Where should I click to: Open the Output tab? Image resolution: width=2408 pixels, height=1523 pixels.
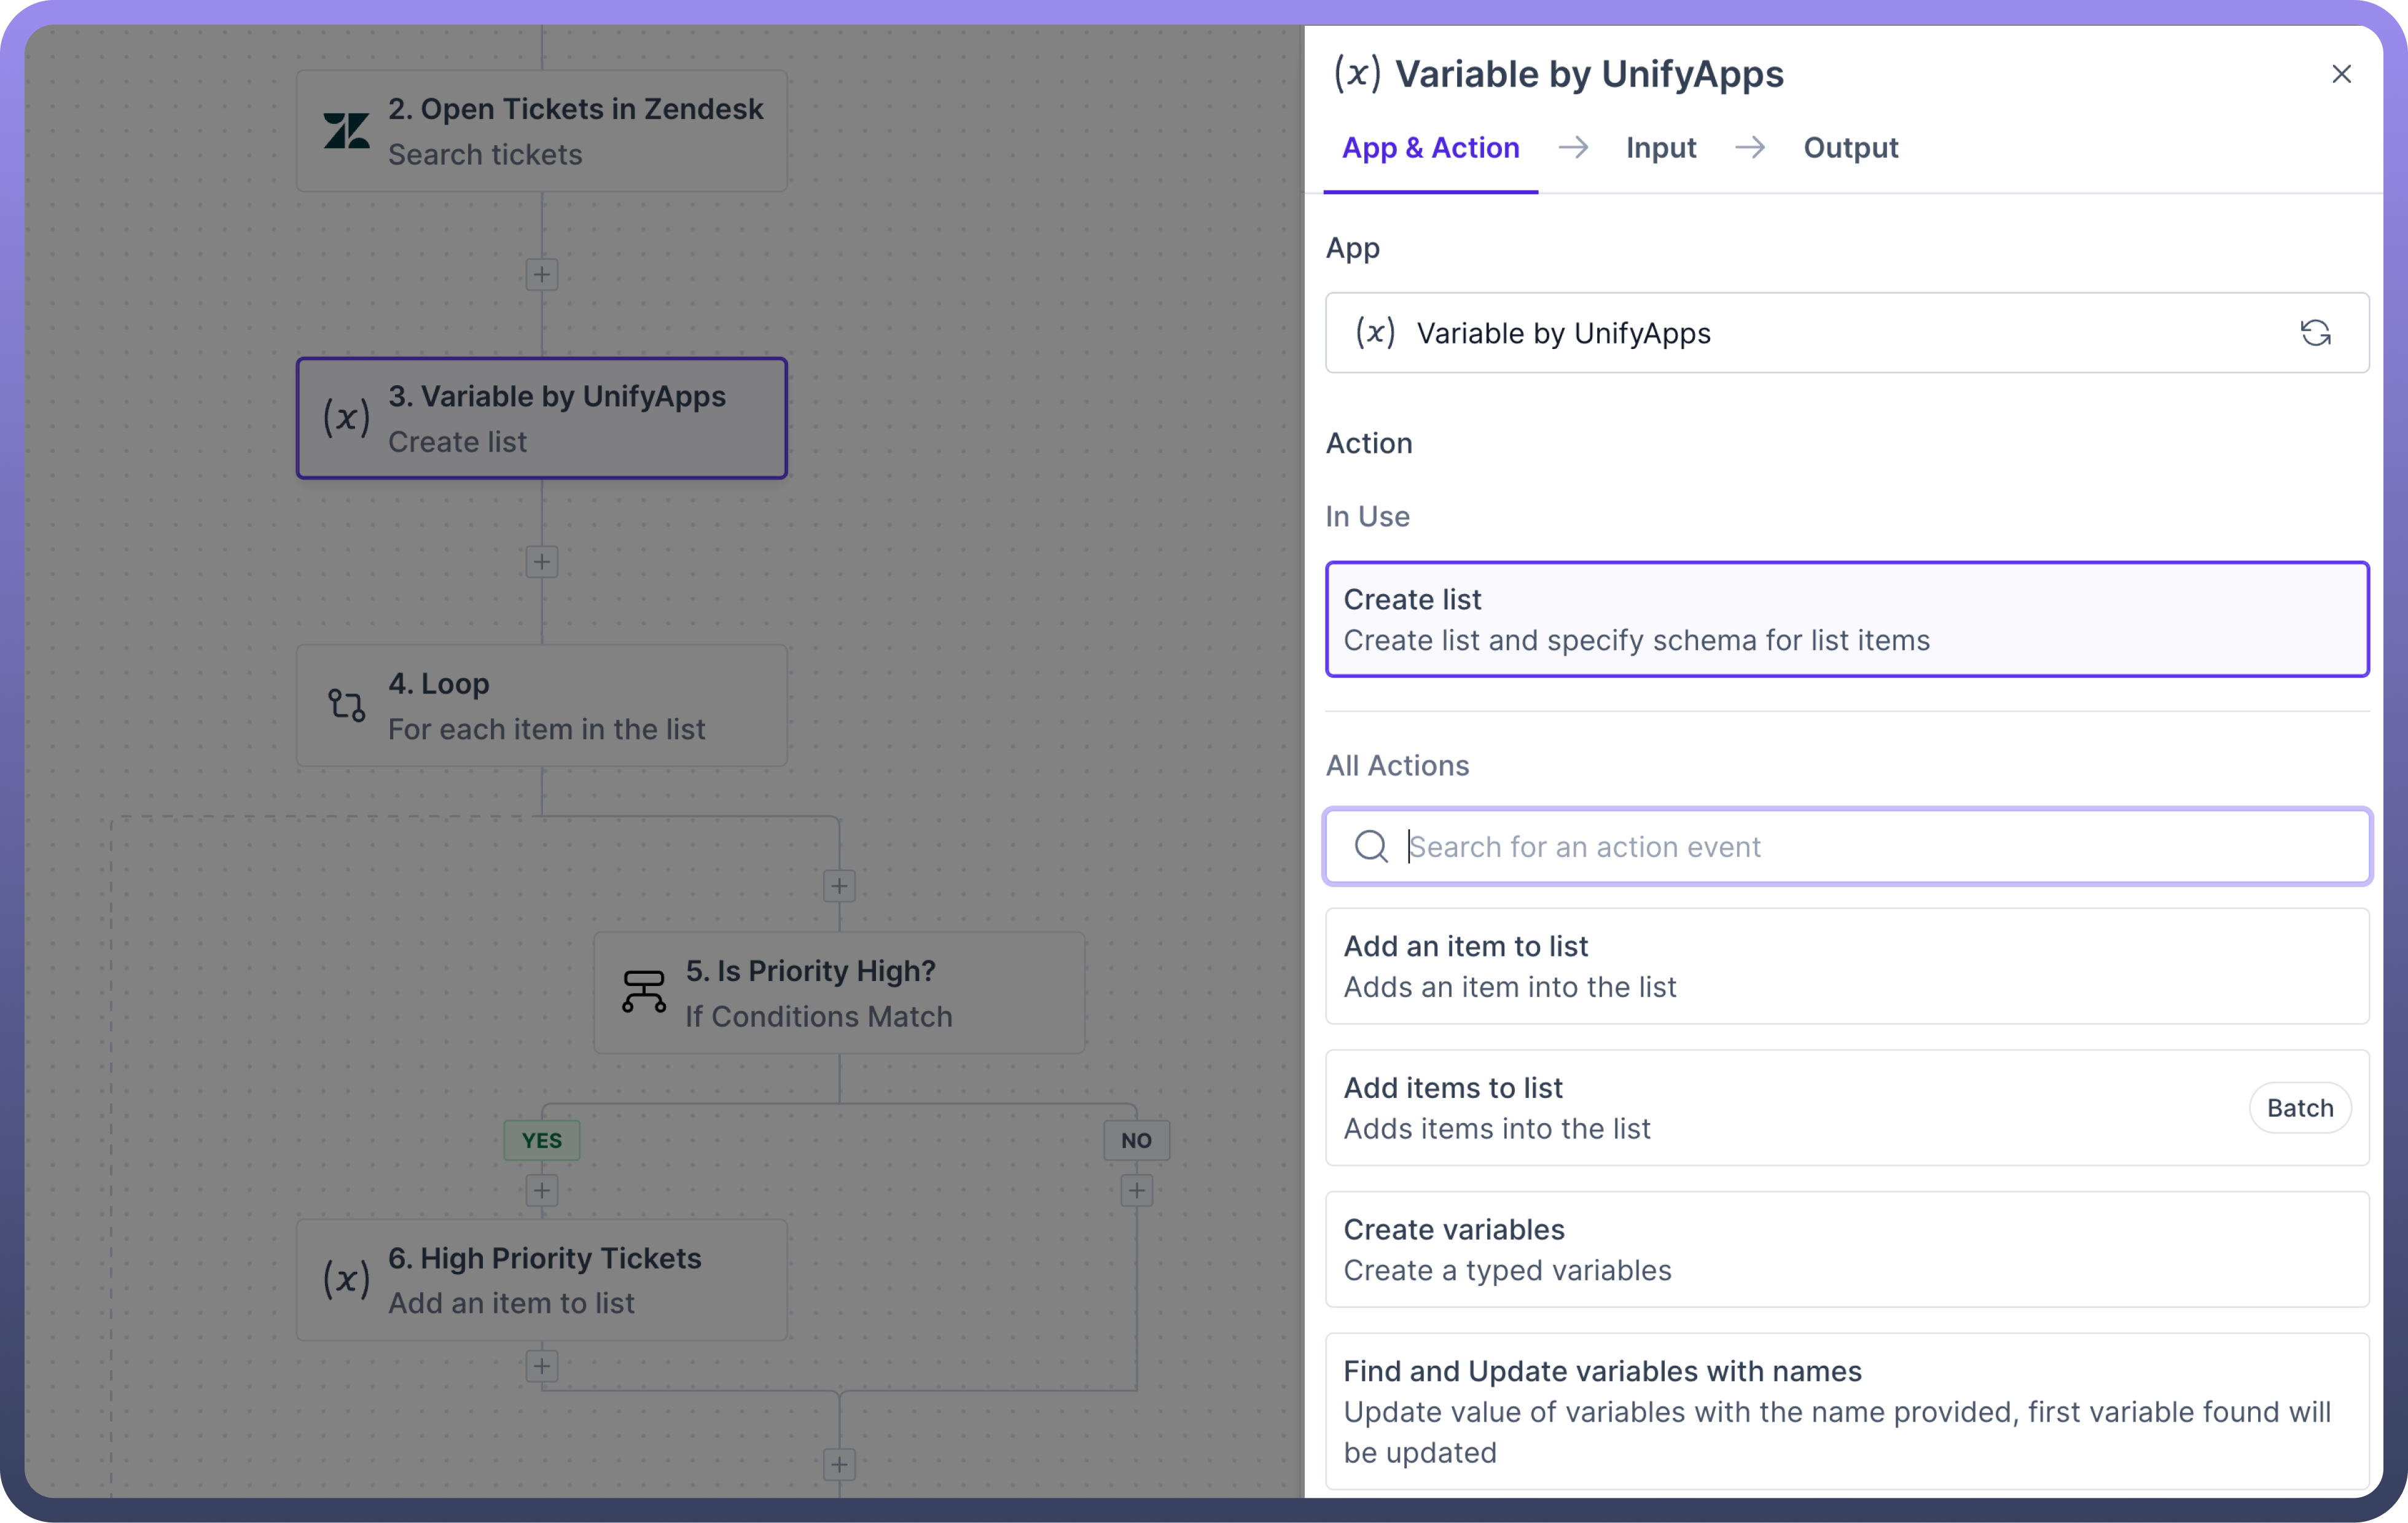(x=1850, y=148)
